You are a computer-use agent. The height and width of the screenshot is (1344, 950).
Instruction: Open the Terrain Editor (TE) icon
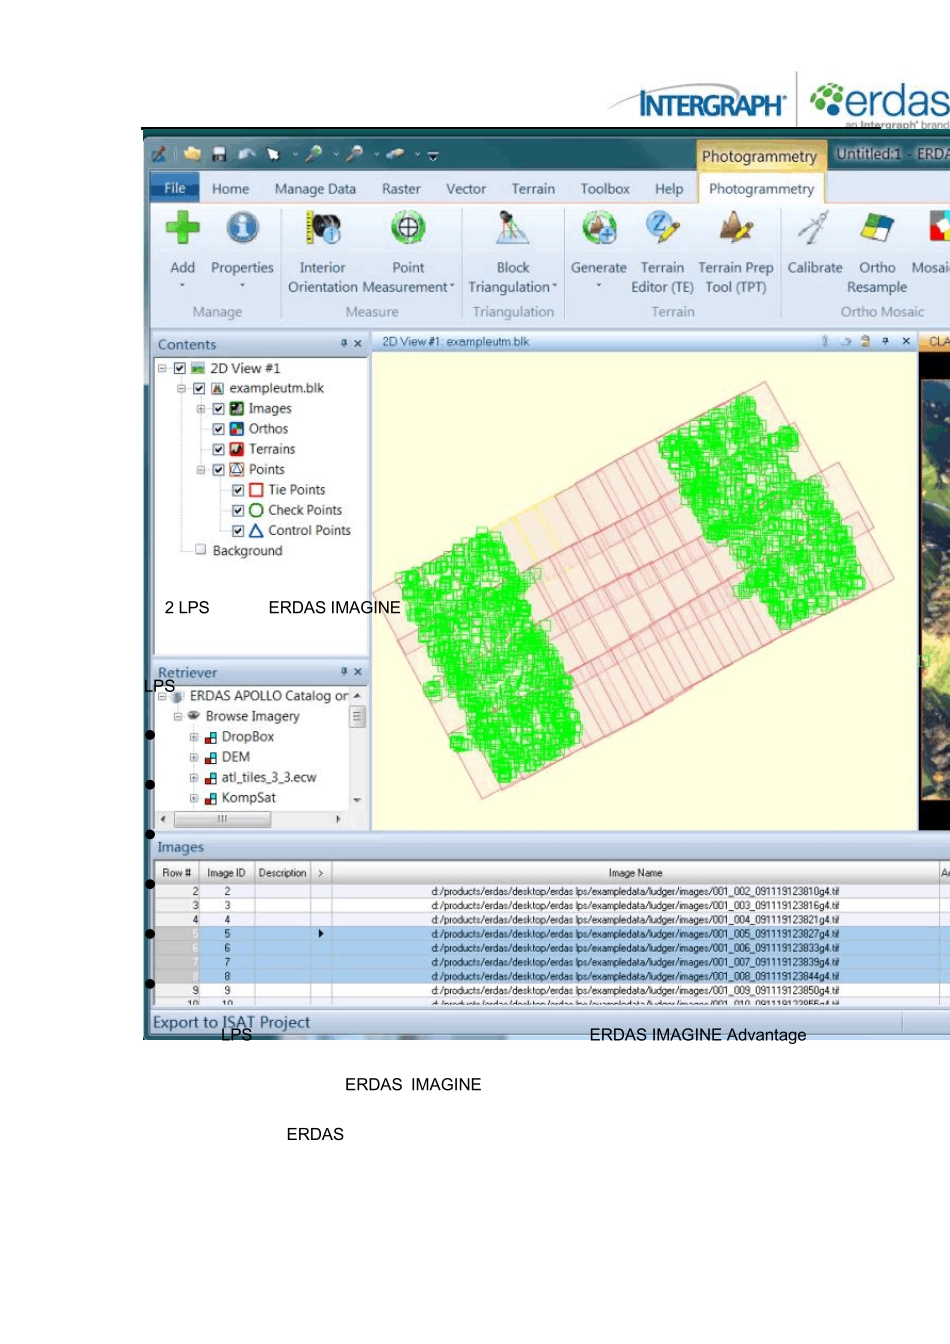(x=662, y=228)
